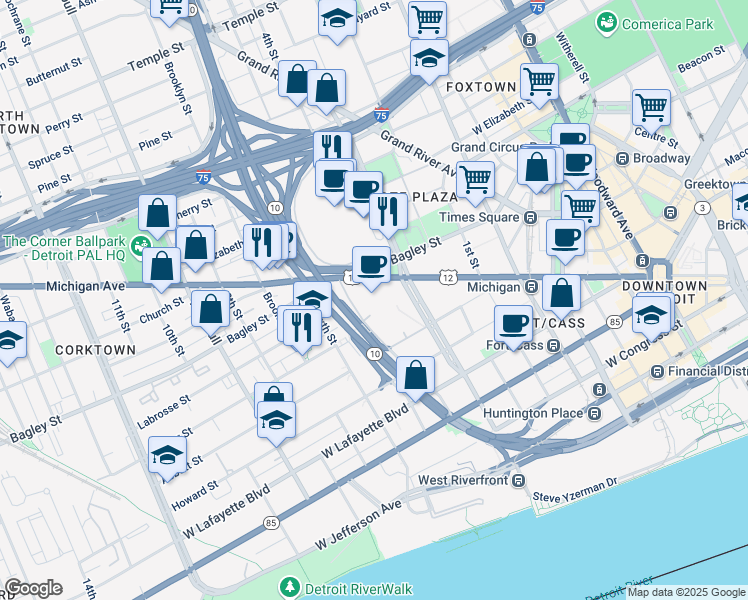Select The Corner Ballpark park pin

coord(140,247)
